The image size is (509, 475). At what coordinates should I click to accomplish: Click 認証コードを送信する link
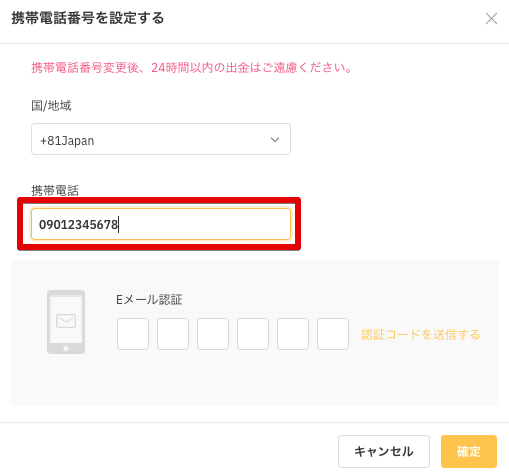point(421,334)
